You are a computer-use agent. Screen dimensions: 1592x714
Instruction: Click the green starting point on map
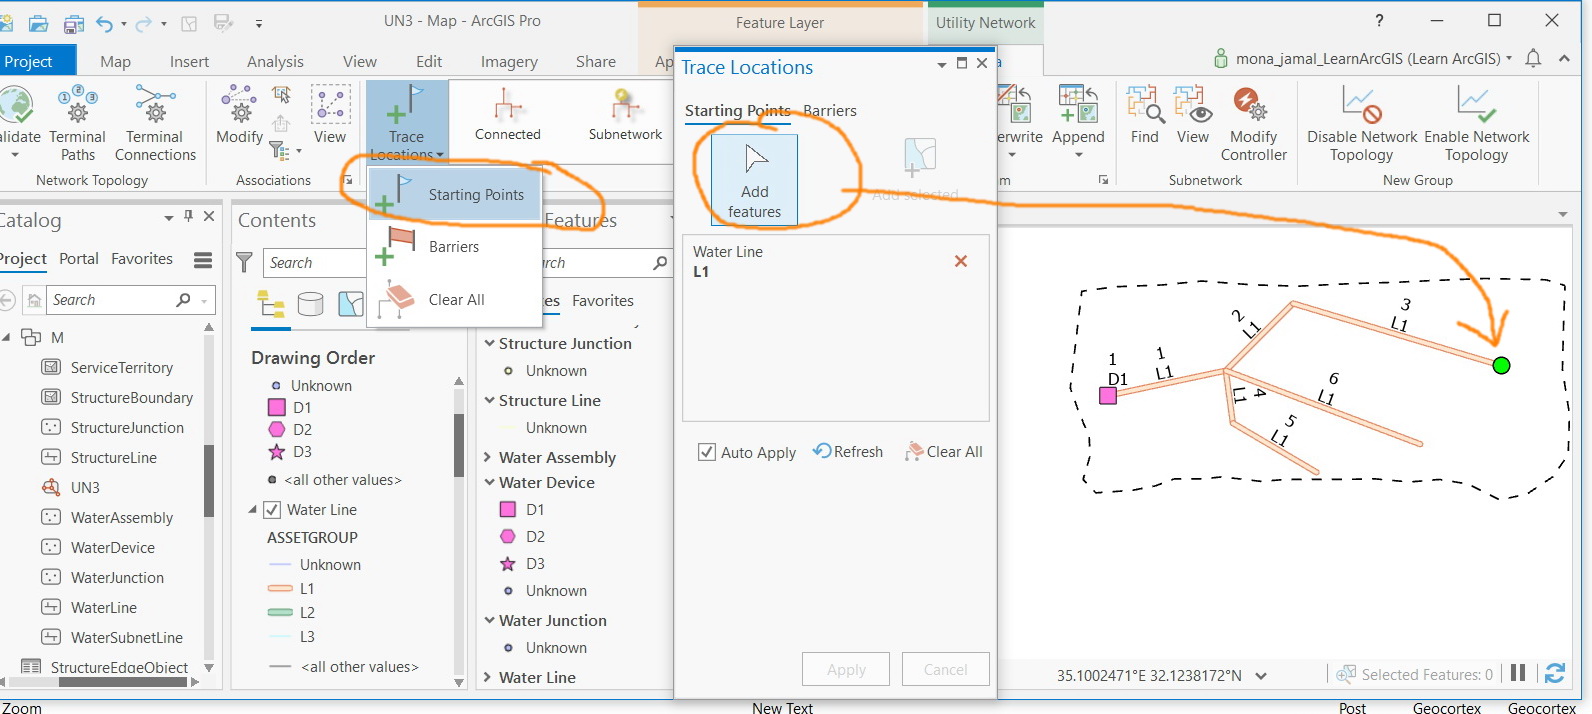[1501, 366]
